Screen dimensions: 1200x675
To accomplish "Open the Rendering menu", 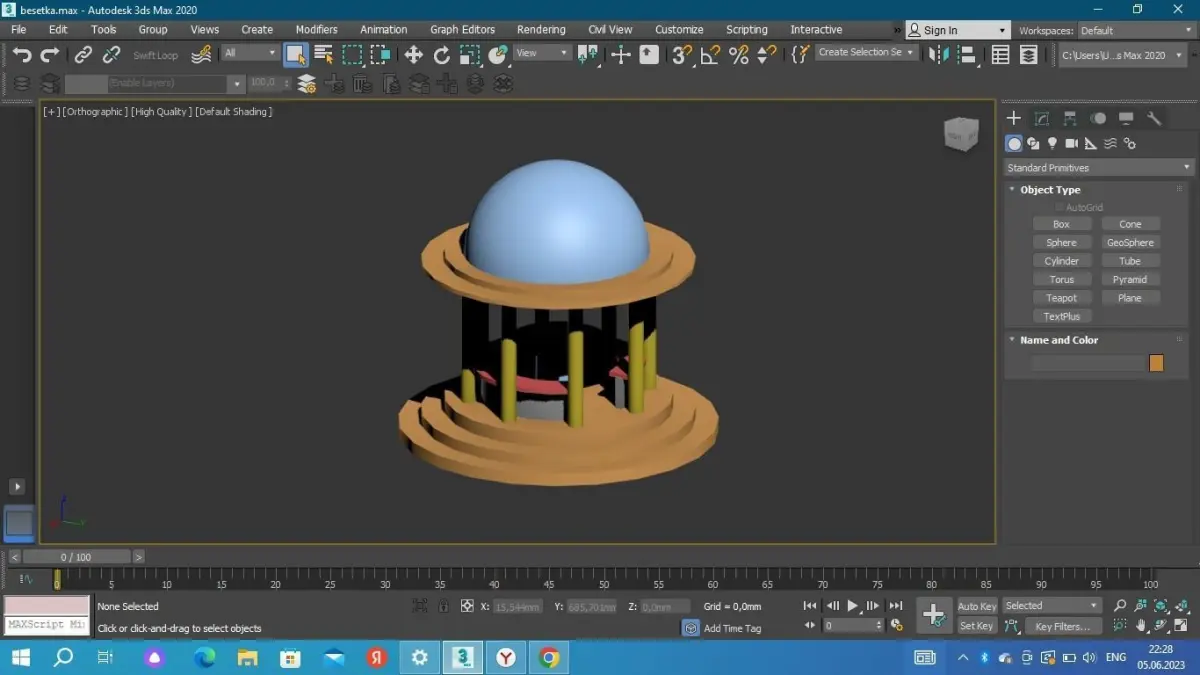I will pos(540,30).
